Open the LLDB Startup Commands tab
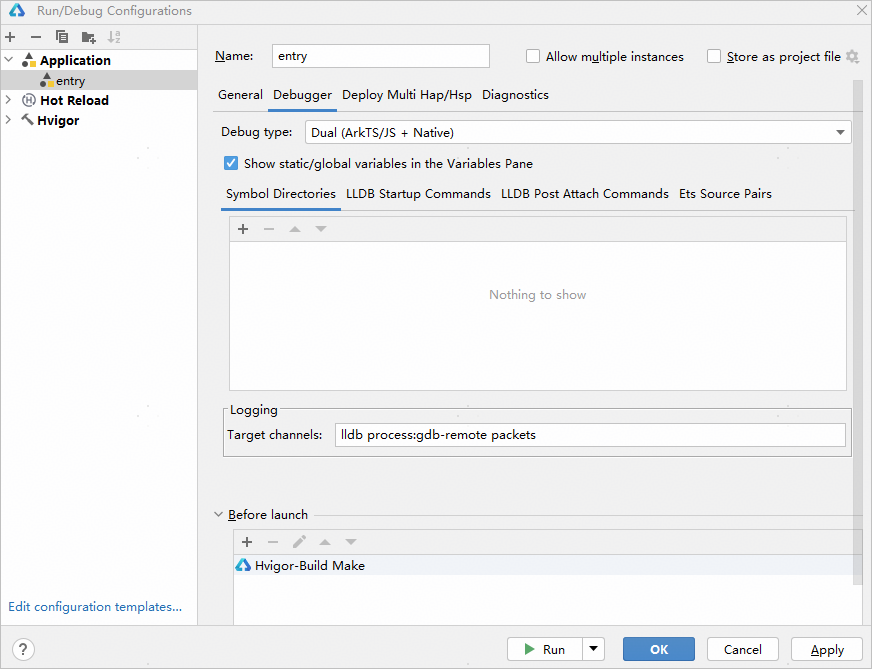872x669 pixels. pyautogui.click(x=418, y=194)
